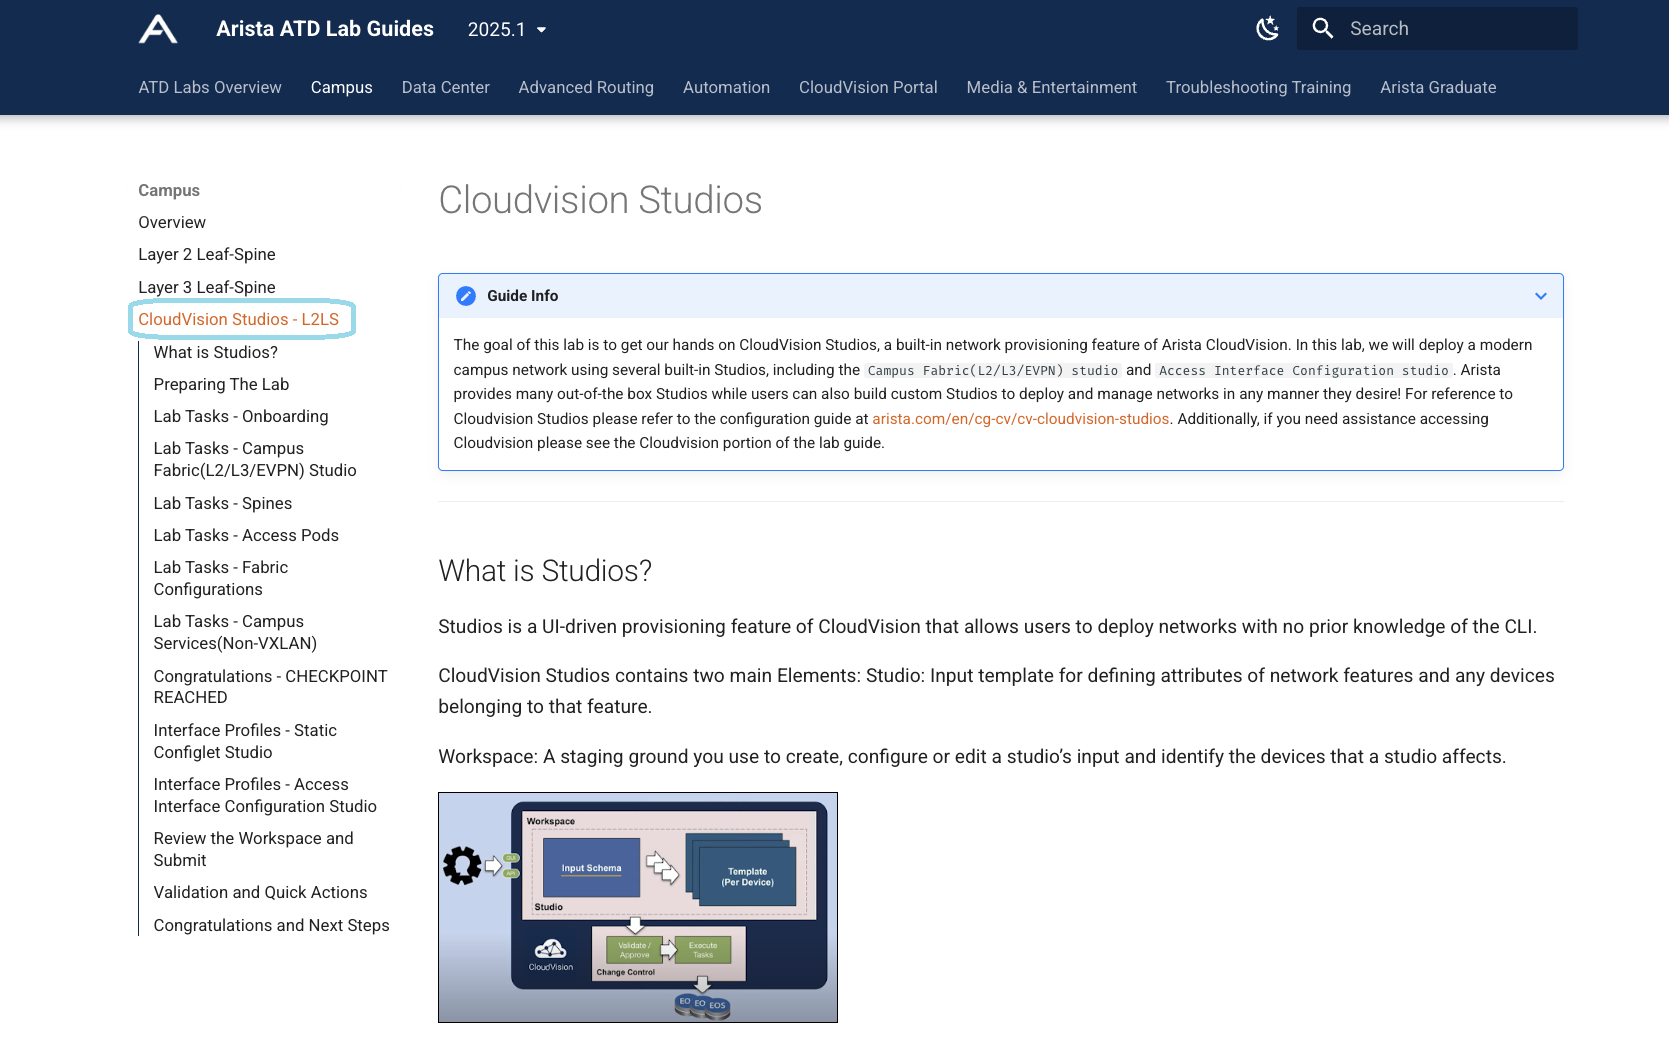Navigate to Review the Workspace and Submit
This screenshot has height=1058, width=1669.
pos(253,849)
